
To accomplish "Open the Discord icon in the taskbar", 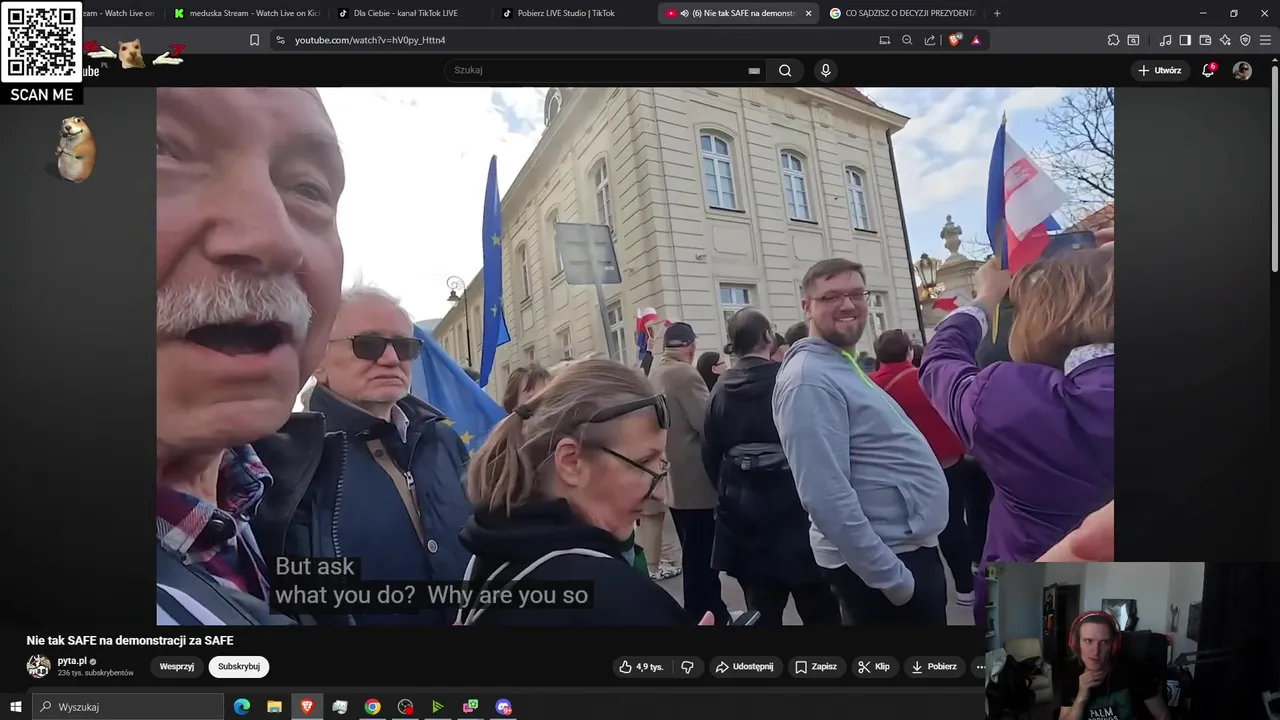I will point(503,707).
